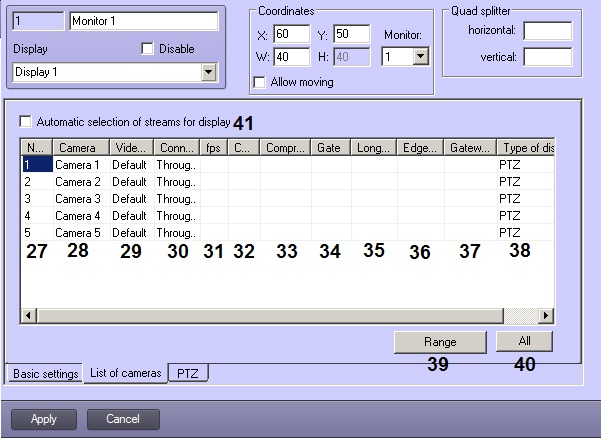Click the horizontal quad splitter field
The image size is (601, 438).
pyautogui.click(x=547, y=31)
